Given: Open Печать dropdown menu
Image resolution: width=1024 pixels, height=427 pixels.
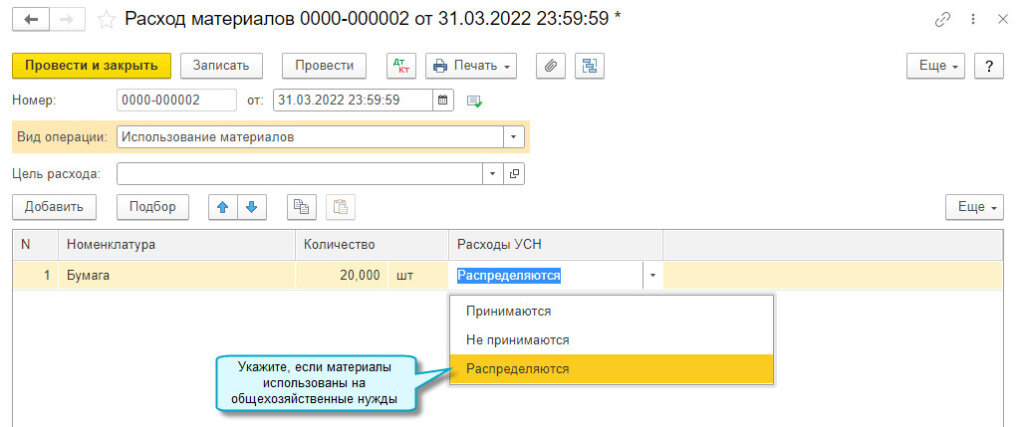Looking at the screenshot, I should pos(471,66).
